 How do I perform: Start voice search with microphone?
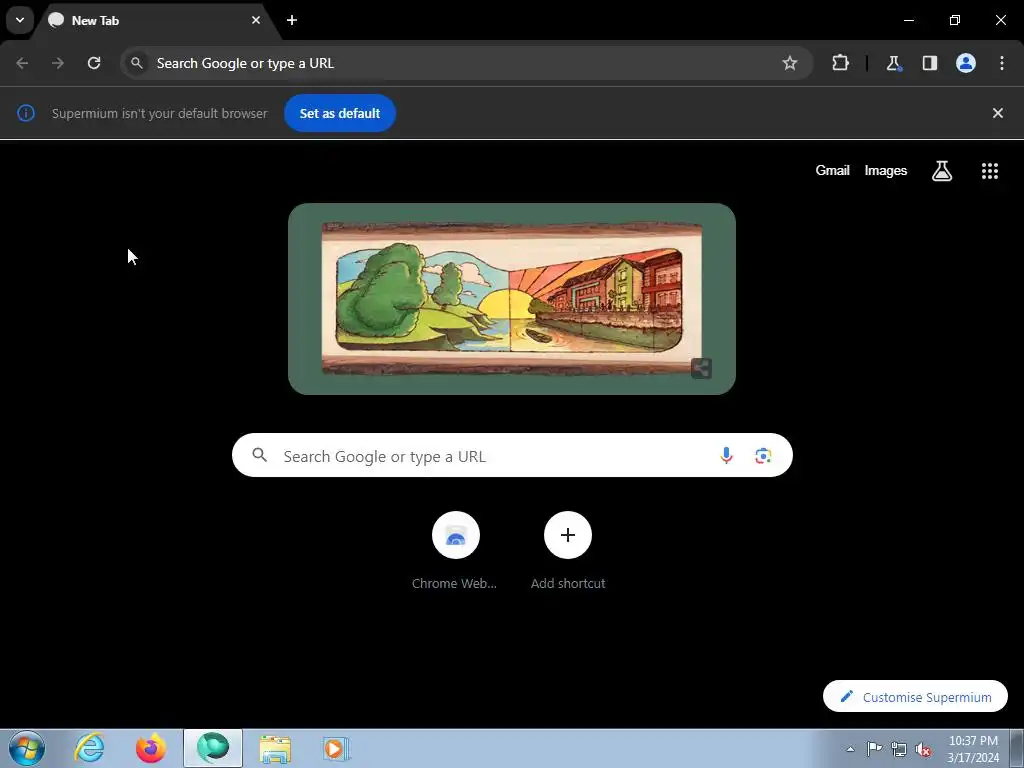click(726, 455)
